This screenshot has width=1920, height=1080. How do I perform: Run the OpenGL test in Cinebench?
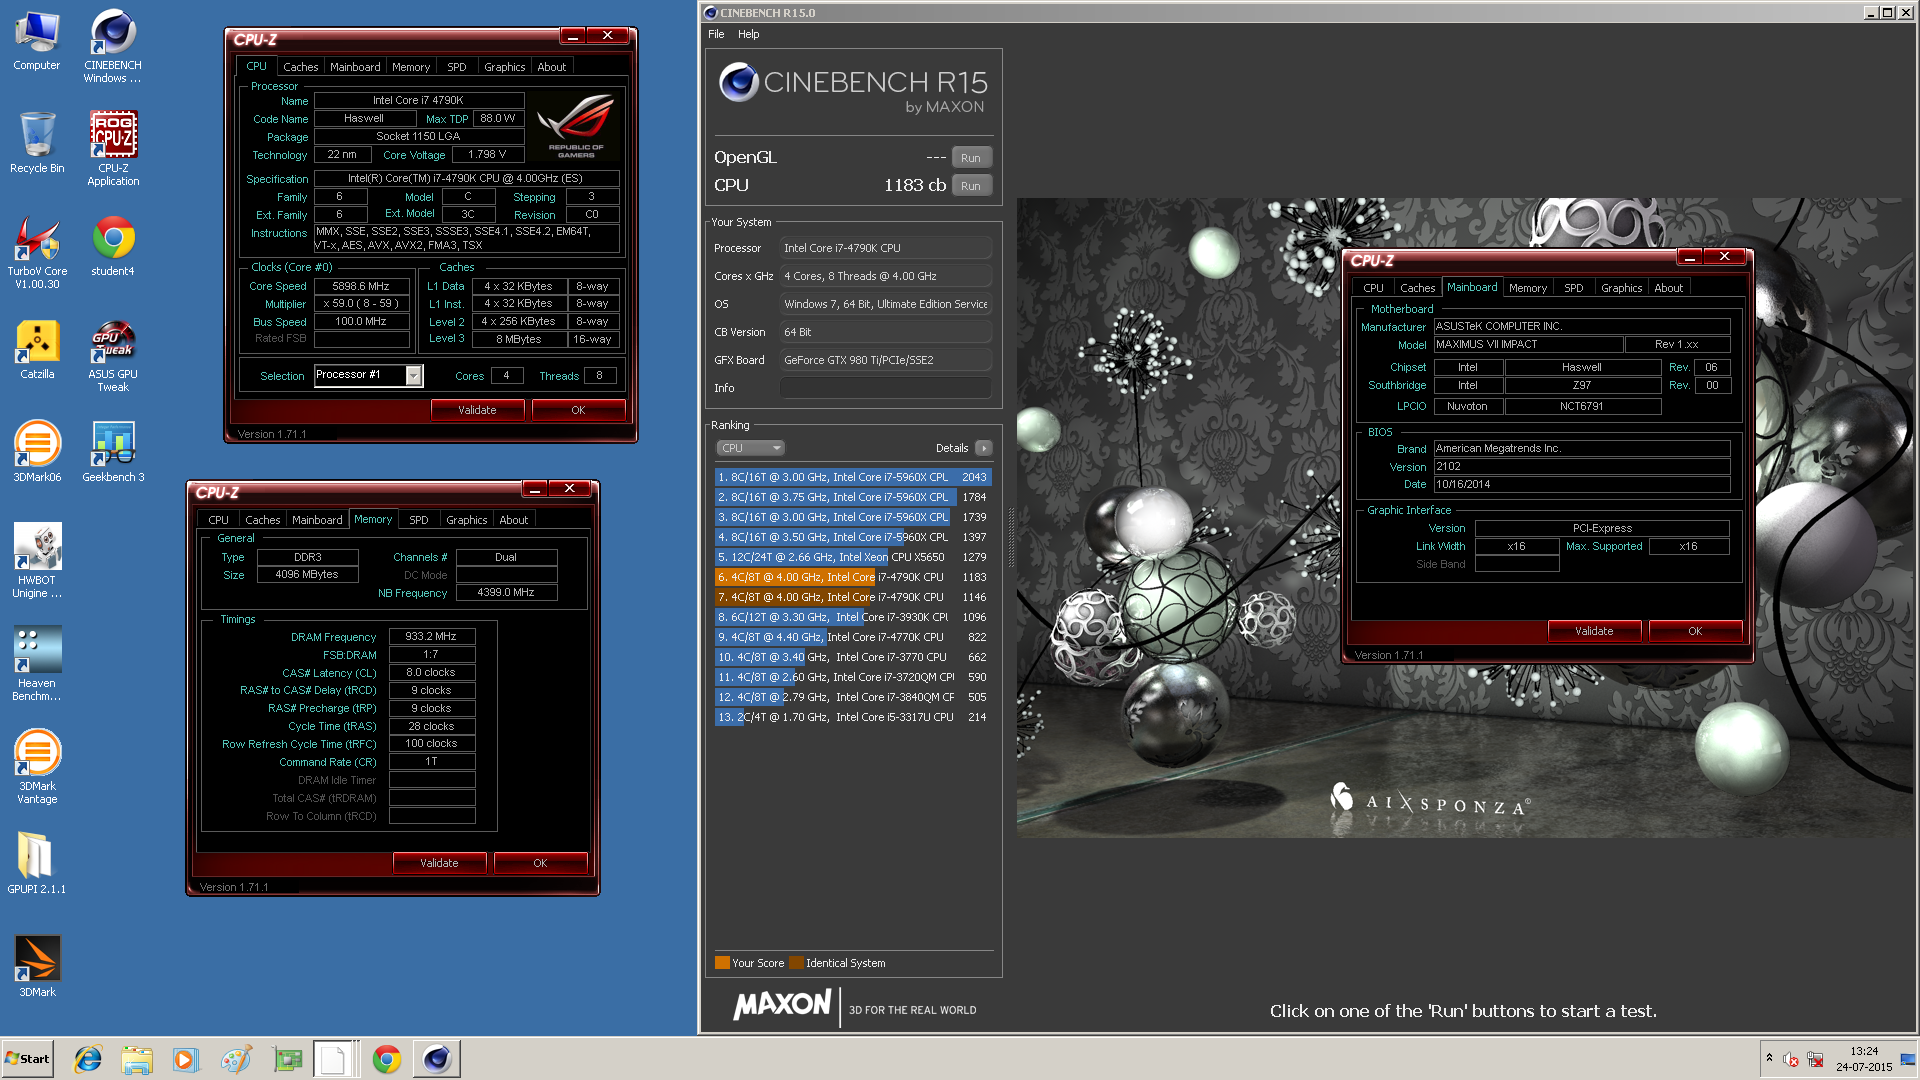pyautogui.click(x=971, y=158)
